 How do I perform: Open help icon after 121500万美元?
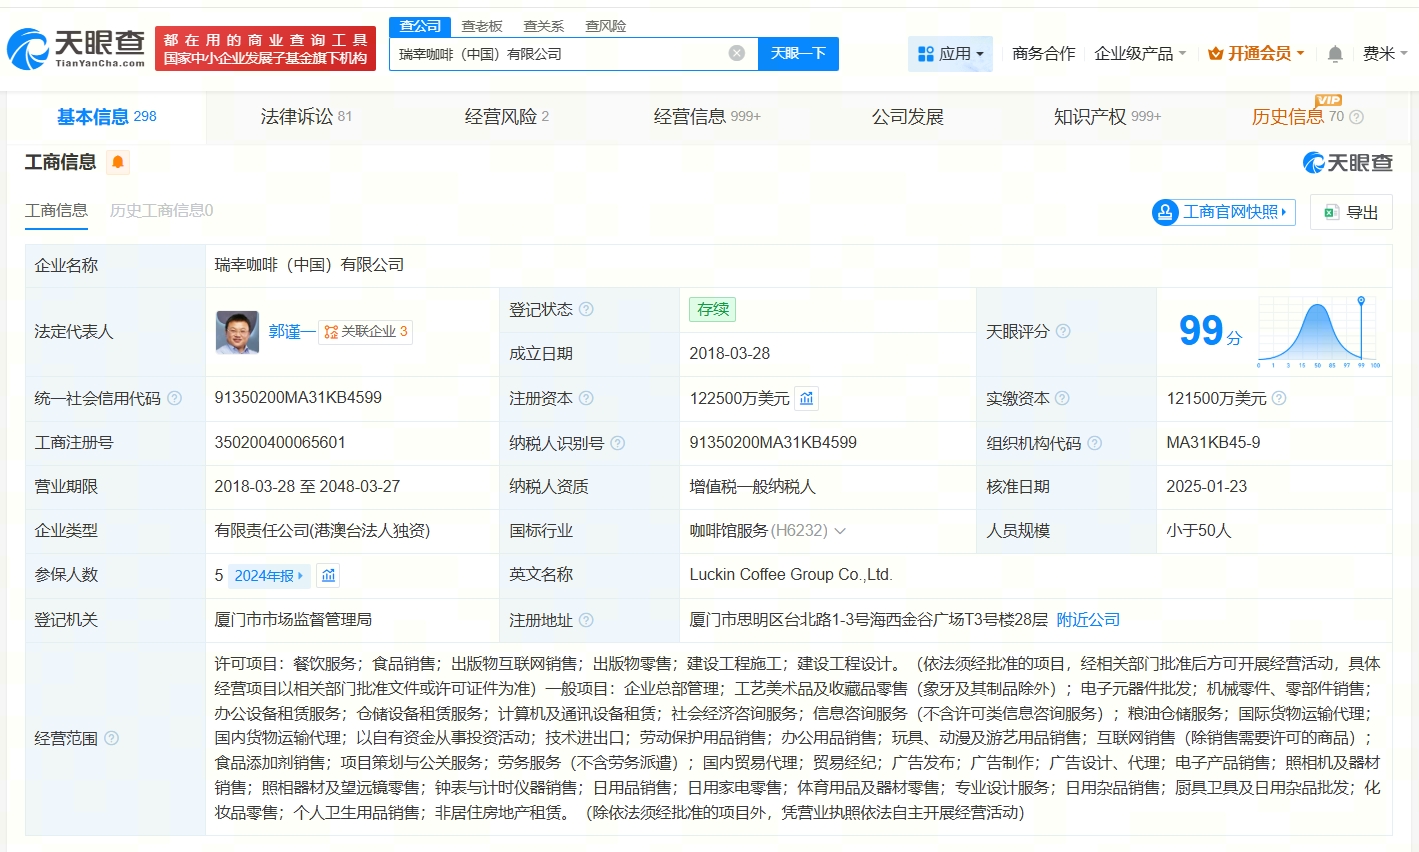[1279, 398]
